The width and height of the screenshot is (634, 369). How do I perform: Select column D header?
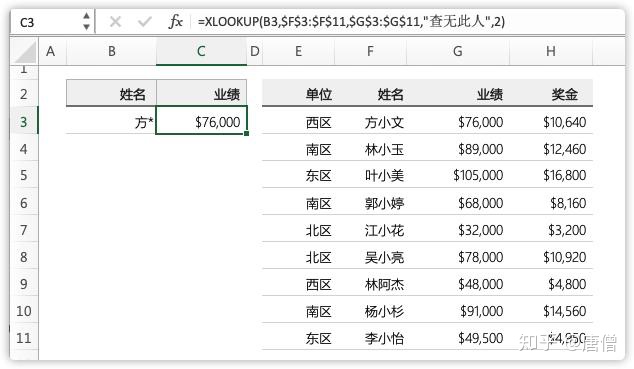(255, 51)
